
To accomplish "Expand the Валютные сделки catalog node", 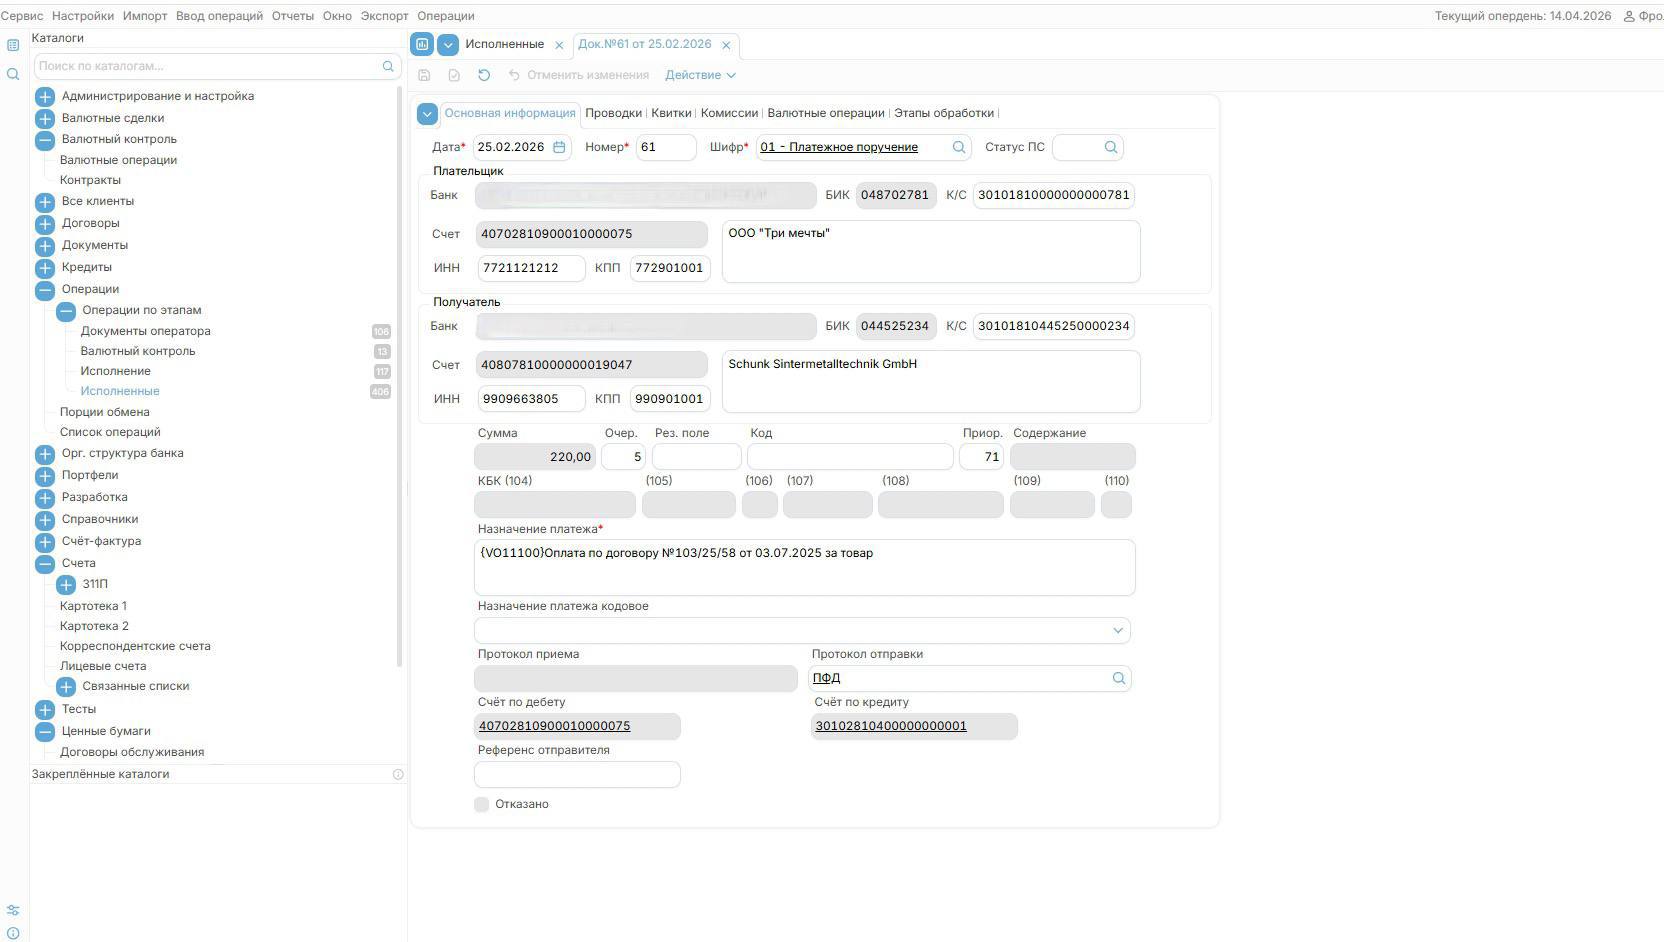I will tap(45, 118).
